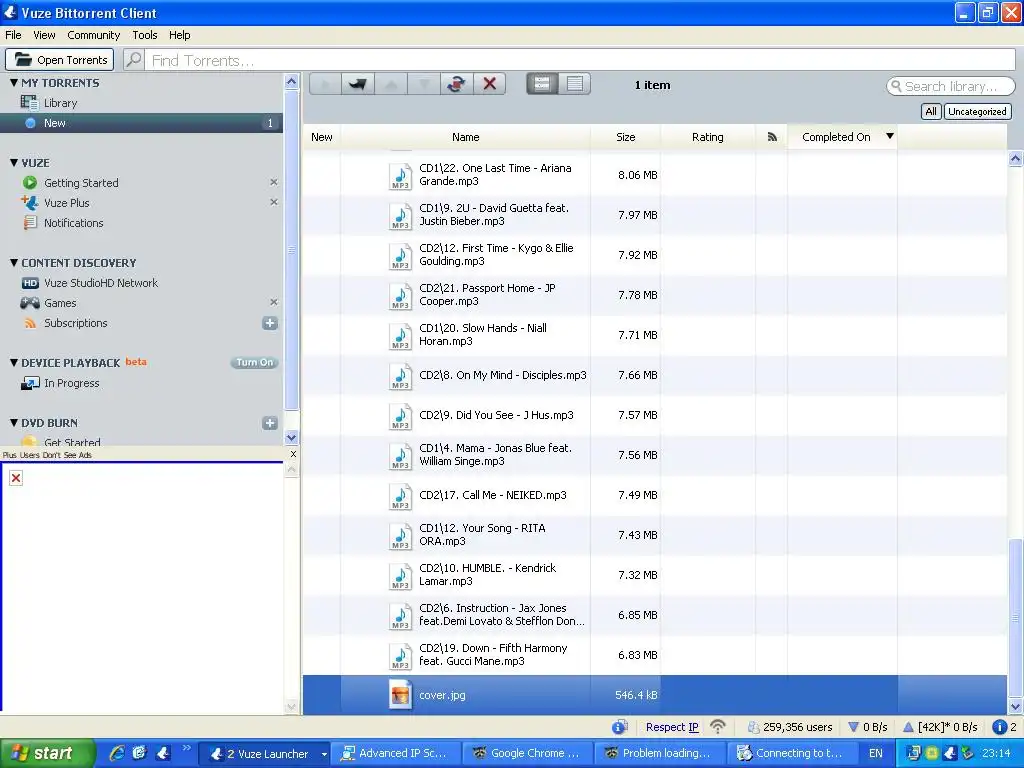Open the View menu
Viewport: 1024px width, 768px height.
[44, 35]
